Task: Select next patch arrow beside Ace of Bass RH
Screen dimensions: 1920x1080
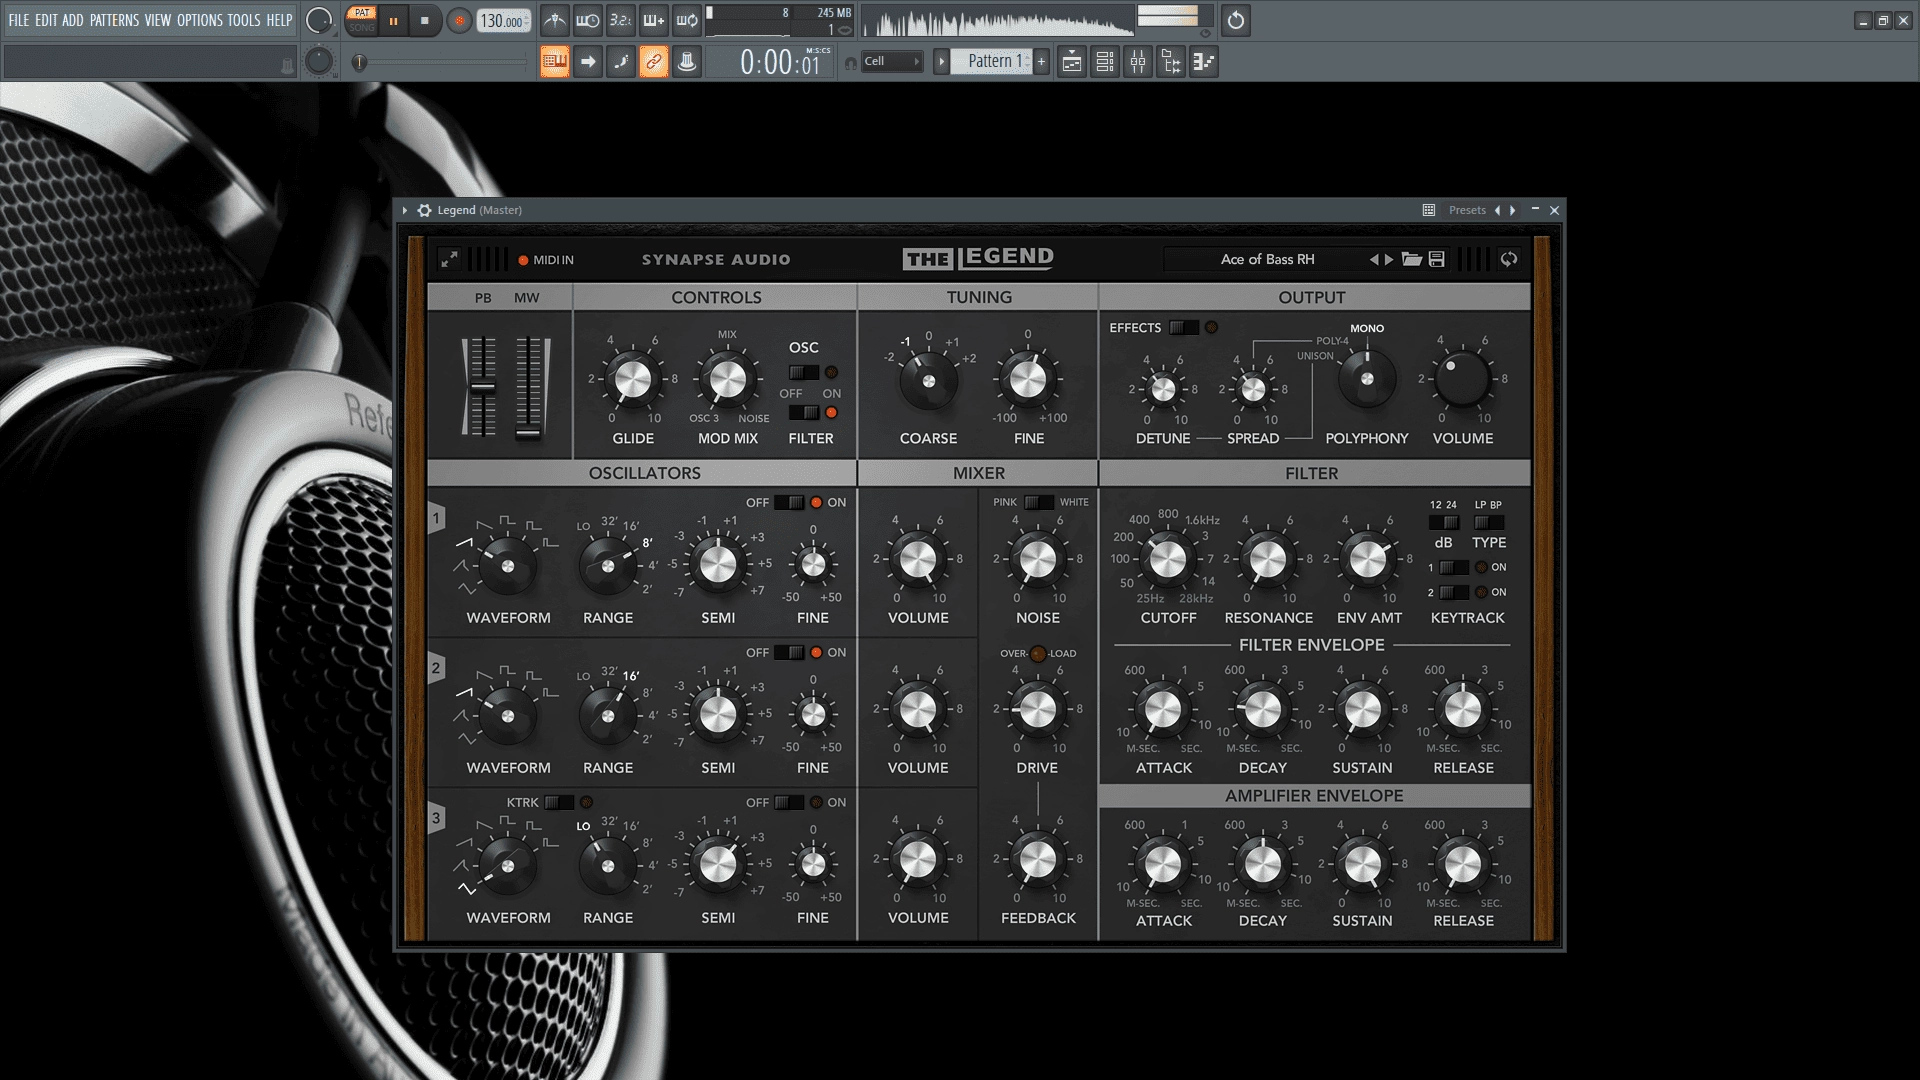Action: tap(1389, 259)
